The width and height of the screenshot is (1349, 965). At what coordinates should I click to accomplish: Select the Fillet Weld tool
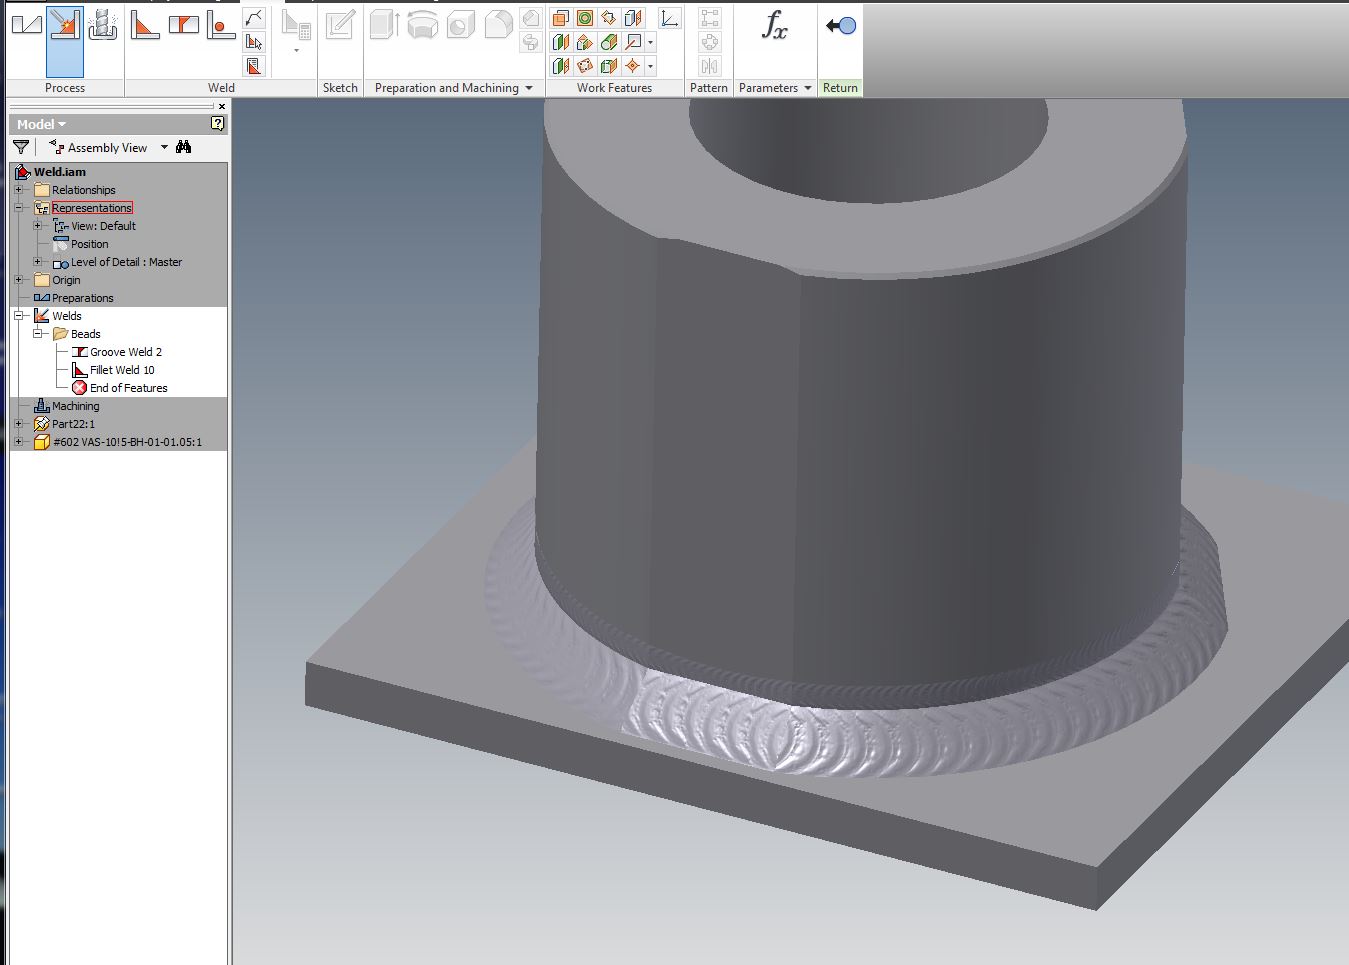(x=145, y=23)
